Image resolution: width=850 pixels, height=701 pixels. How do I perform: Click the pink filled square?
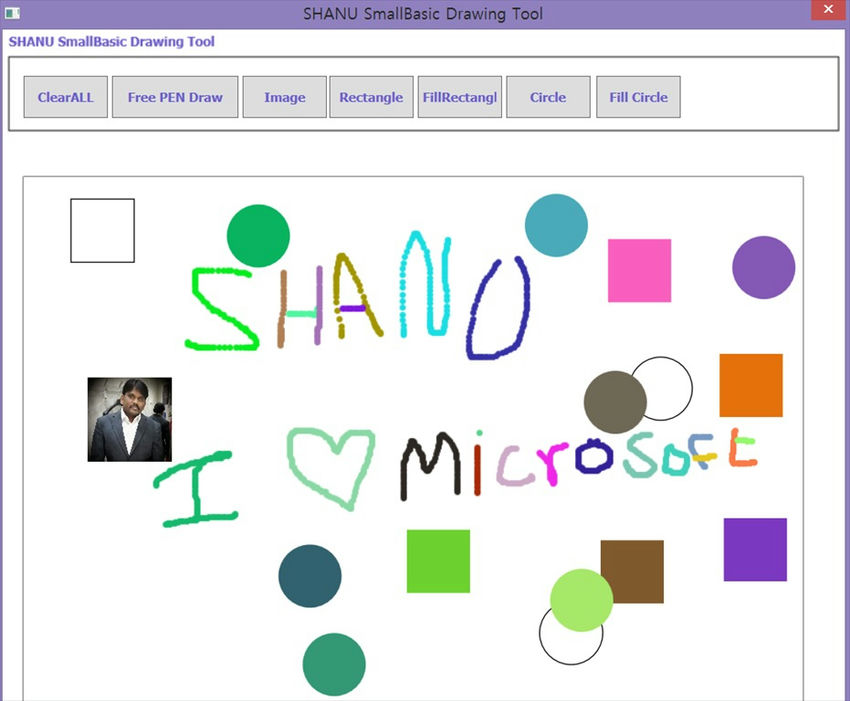[640, 271]
